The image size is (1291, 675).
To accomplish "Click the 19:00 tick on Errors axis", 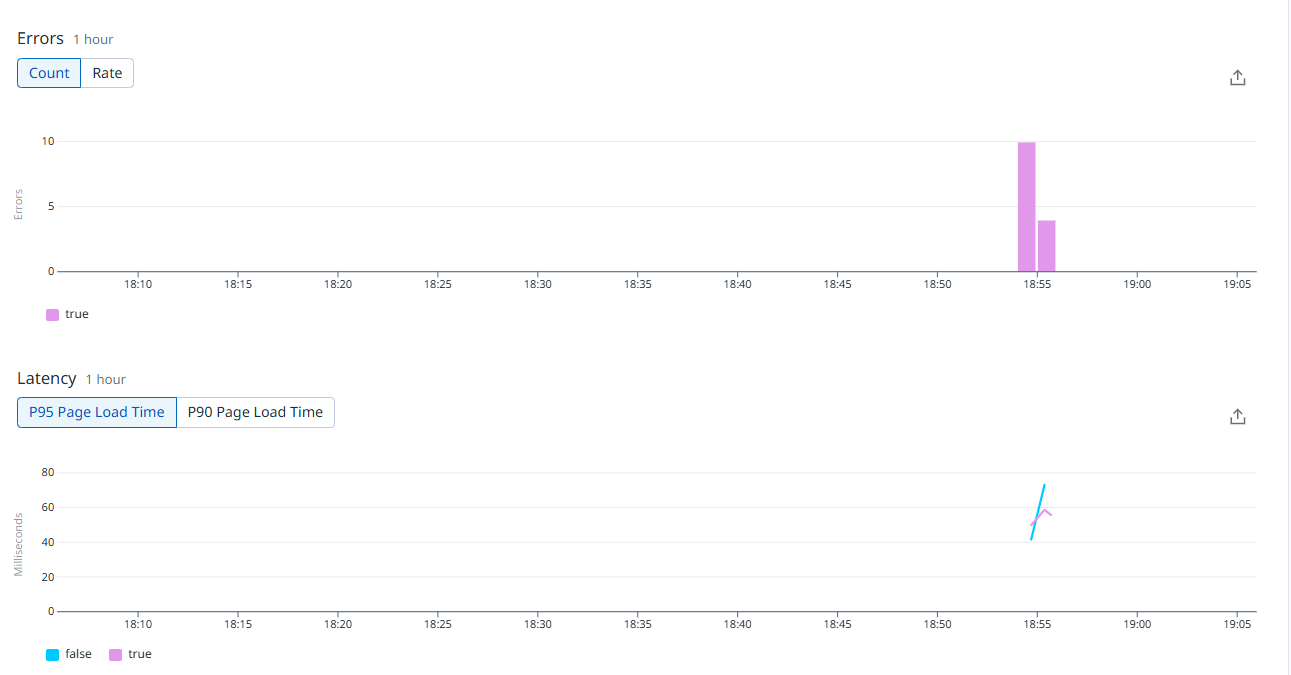I will coord(1137,284).
